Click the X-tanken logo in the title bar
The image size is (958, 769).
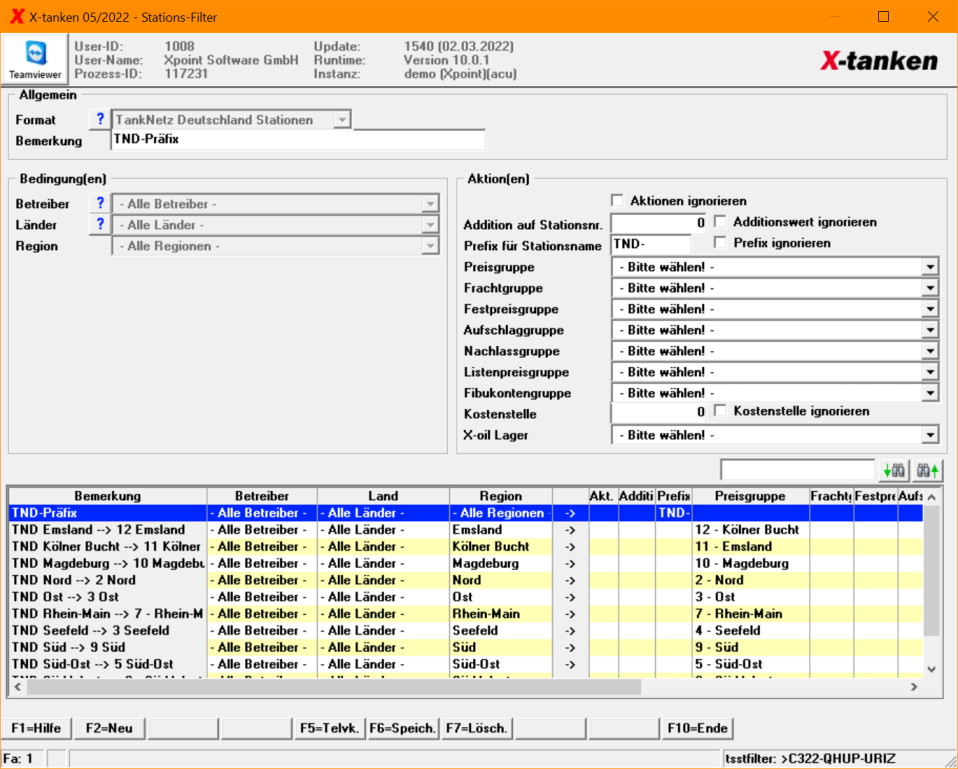tap(17, 16)
